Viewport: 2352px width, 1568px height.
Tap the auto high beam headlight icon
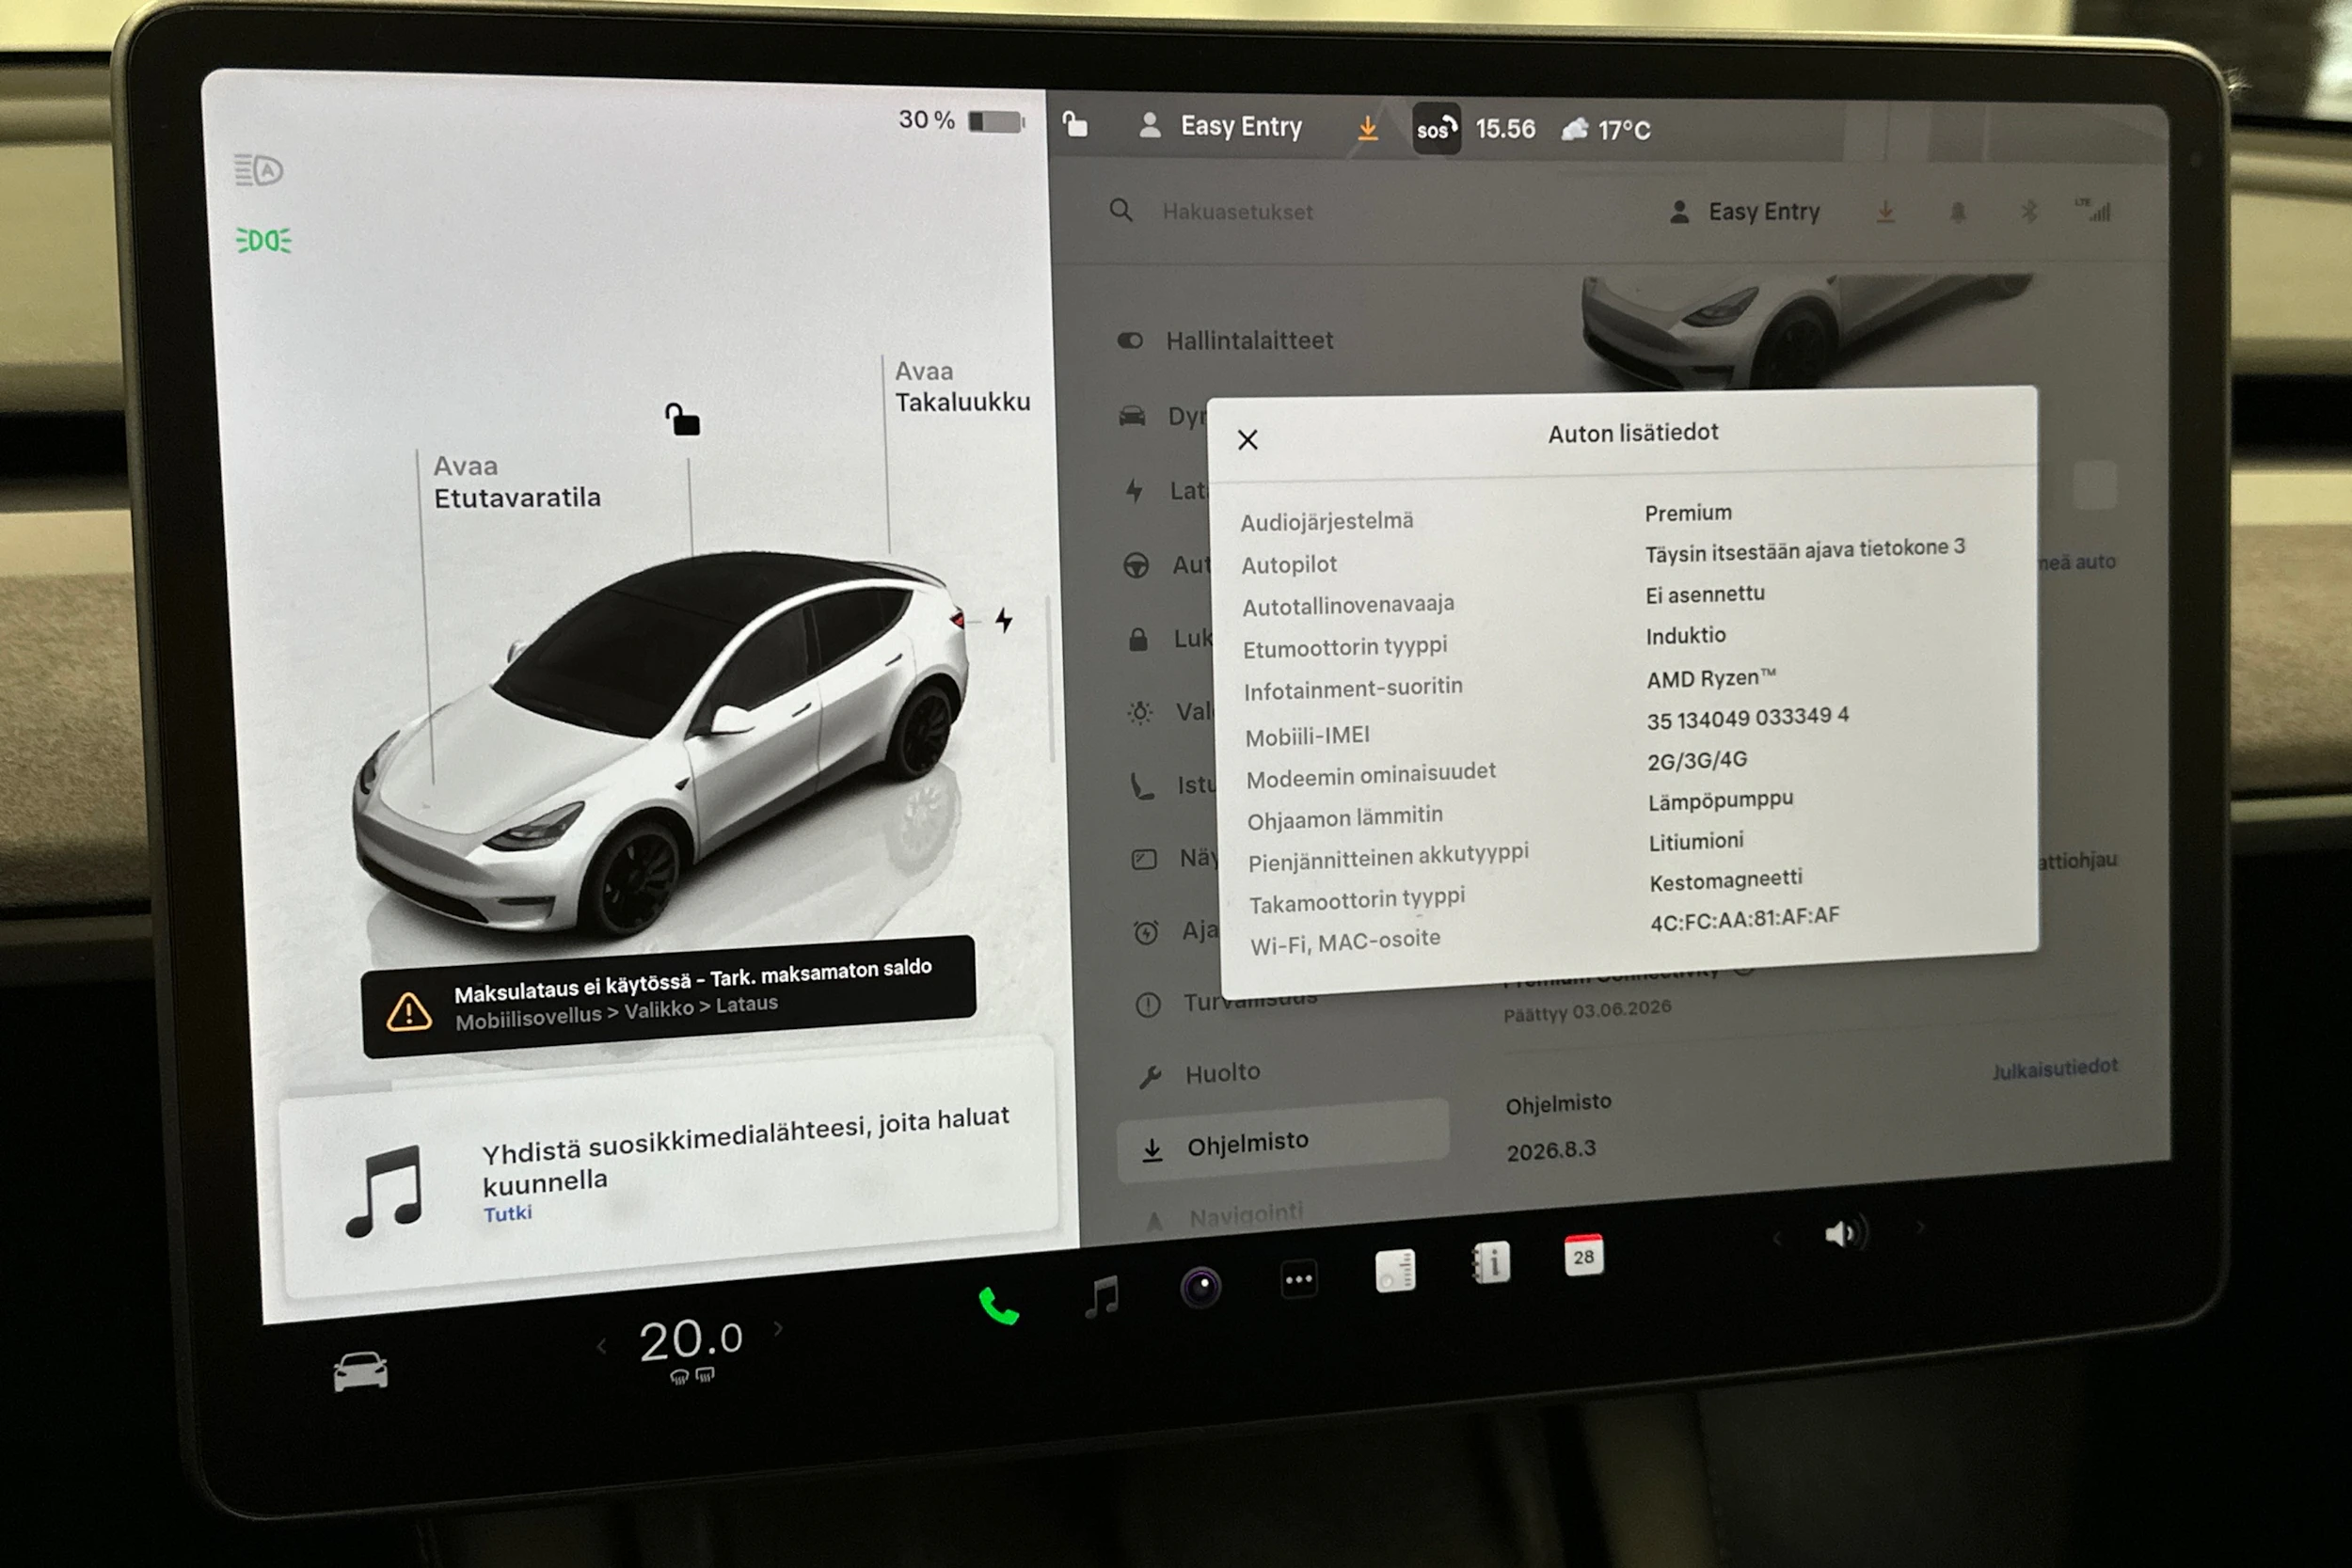point(259,170)
